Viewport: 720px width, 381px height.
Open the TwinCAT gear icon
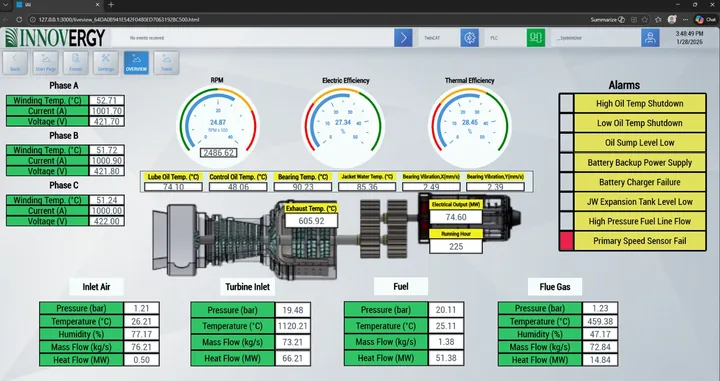point(469,38)
